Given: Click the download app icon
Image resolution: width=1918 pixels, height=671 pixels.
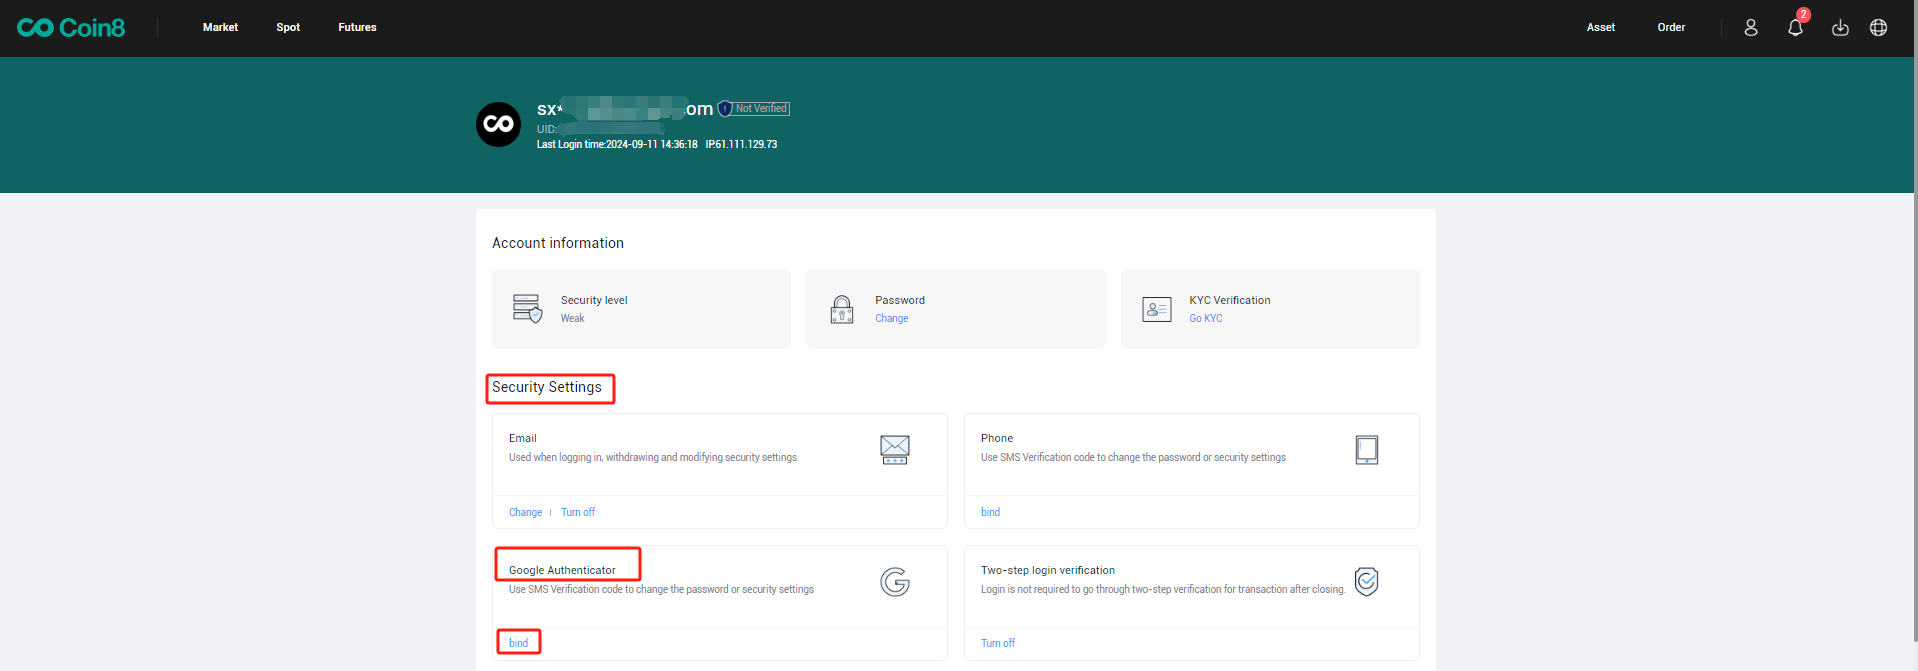Looking at the screenshot, I should pyautogui.click(x=1839, y=28).
